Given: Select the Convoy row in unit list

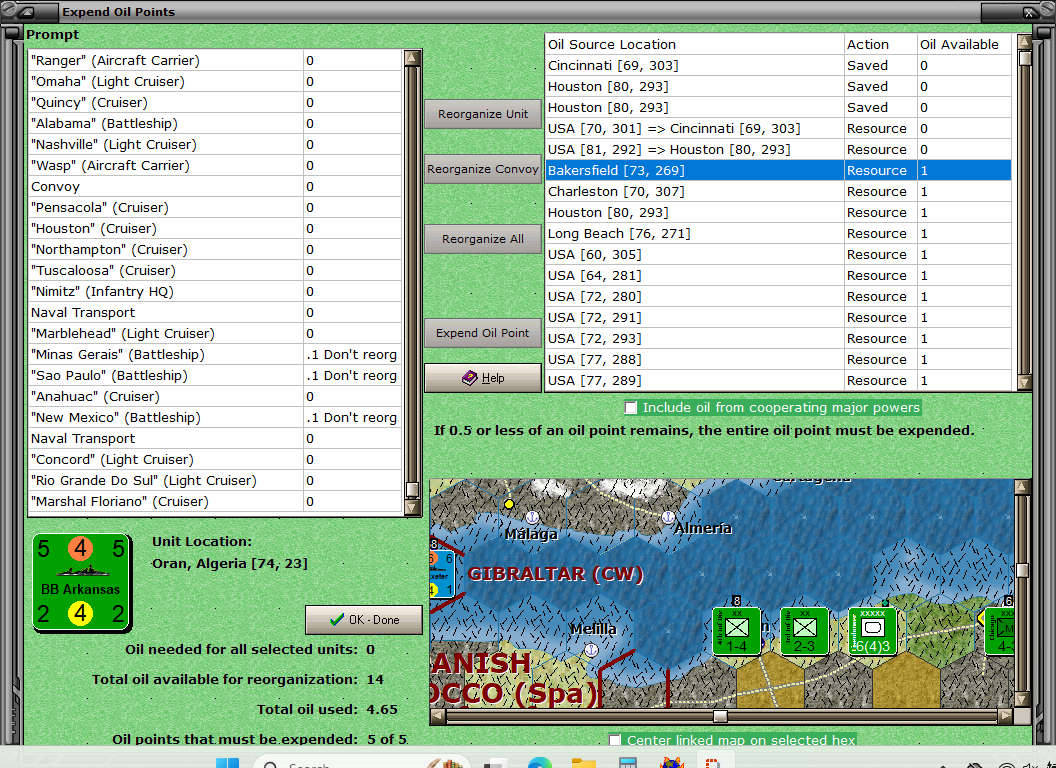Looking at the screenshot, I should pos(216,187).
